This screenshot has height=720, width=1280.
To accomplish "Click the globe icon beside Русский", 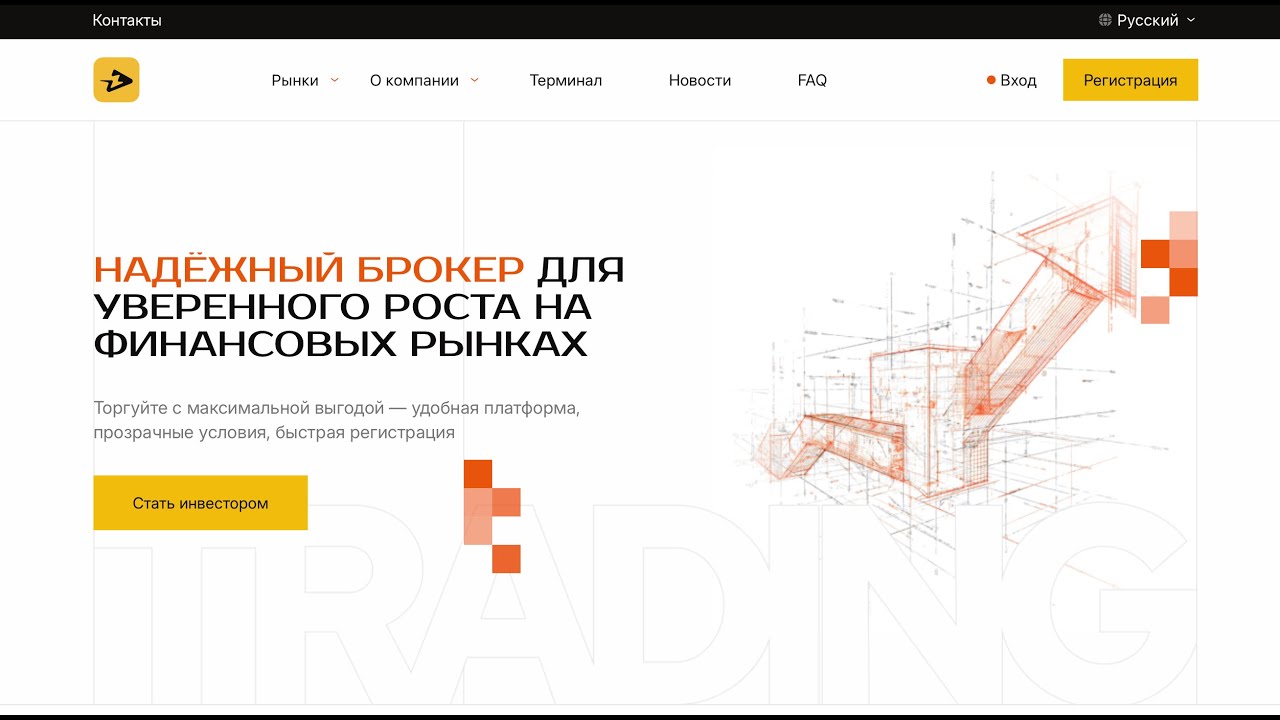I will [x=1105, y=20].
